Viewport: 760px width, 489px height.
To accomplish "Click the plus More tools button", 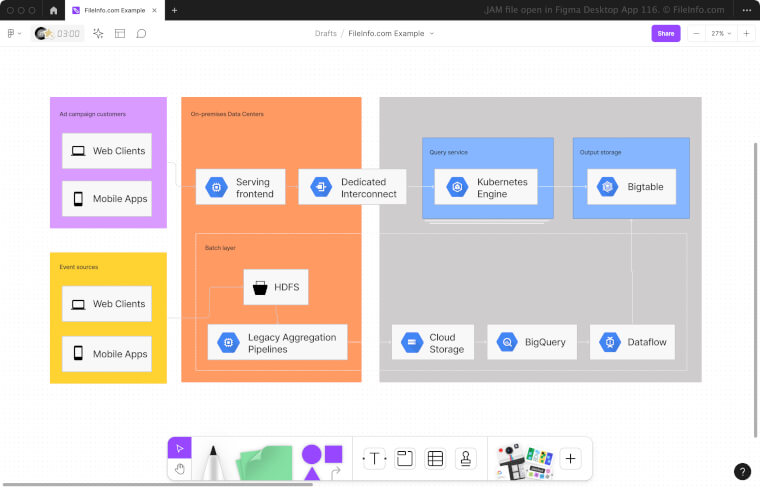I will (570, 459).
